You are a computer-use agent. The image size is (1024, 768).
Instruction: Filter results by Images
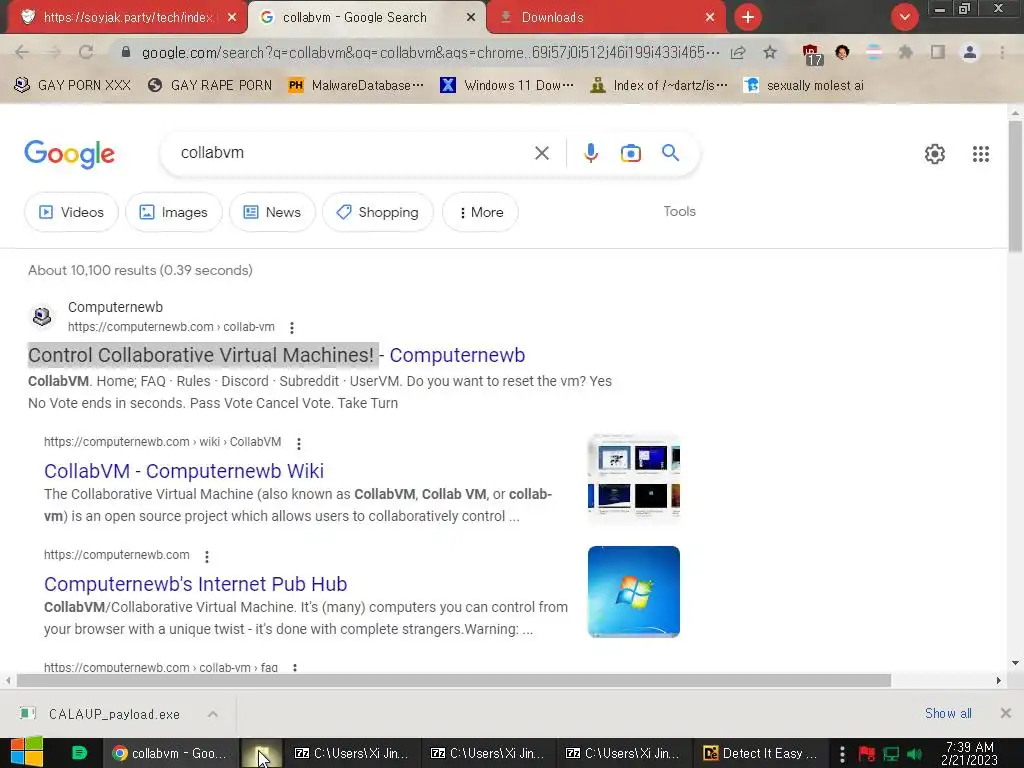[x=174, y=212]
